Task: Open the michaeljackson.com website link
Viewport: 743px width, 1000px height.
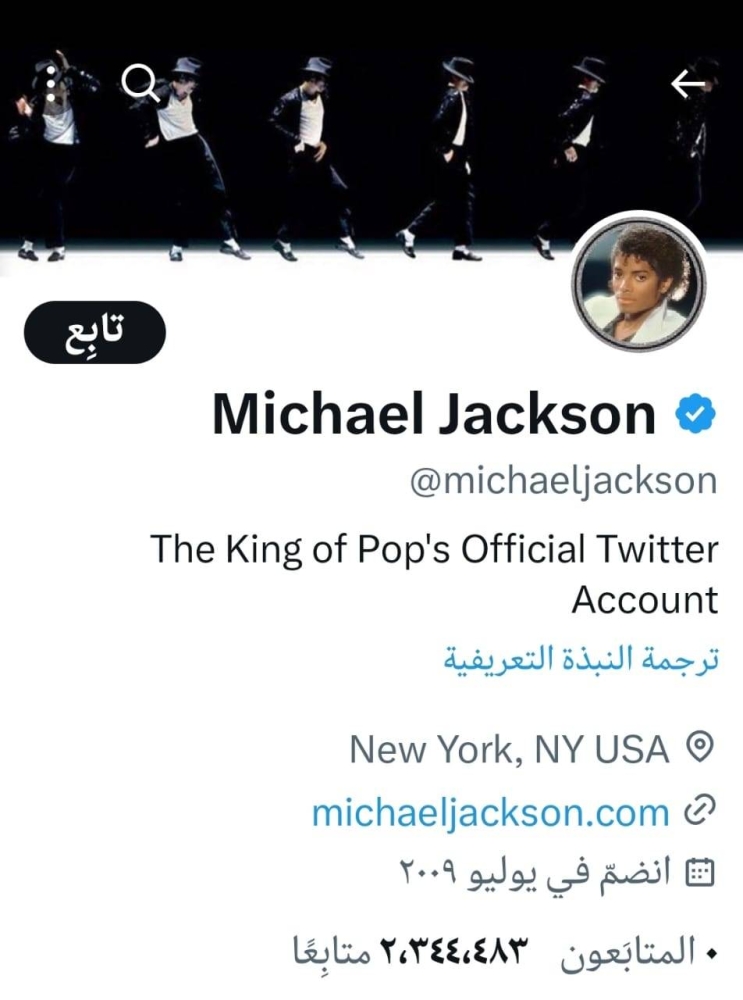Action: (490, 812)
